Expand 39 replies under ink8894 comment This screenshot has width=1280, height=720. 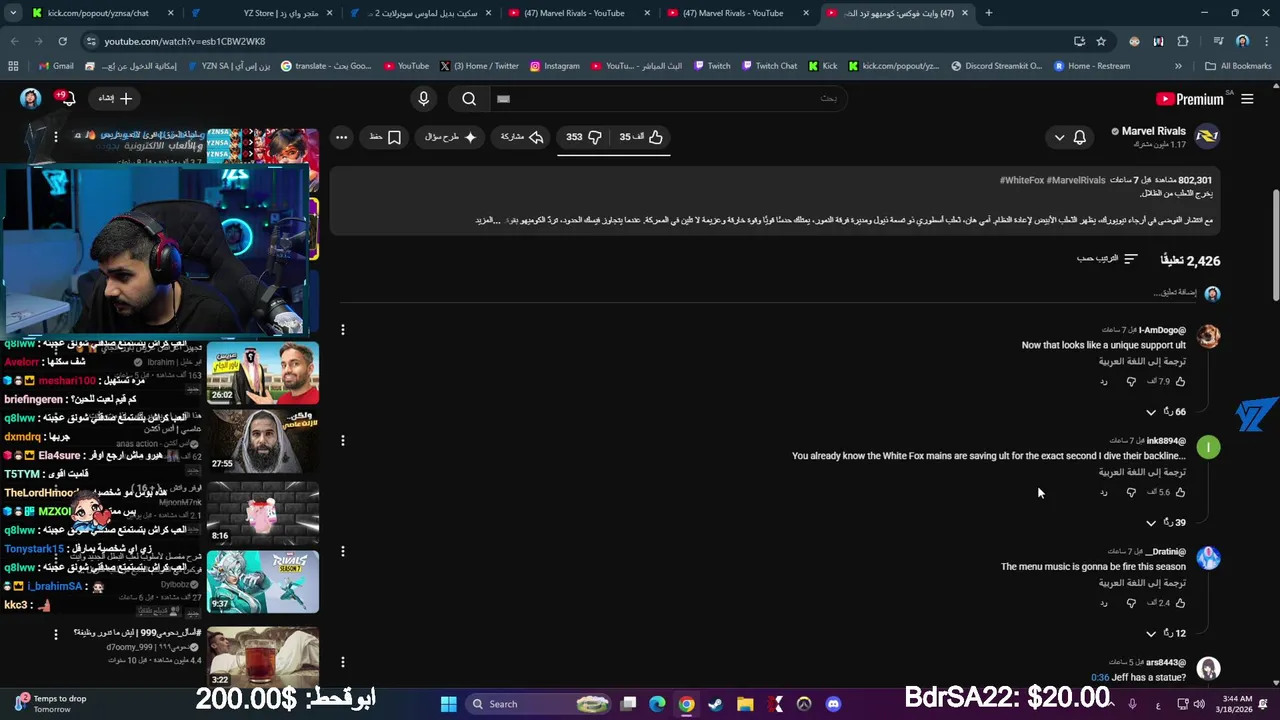(x=1166, y=523)
